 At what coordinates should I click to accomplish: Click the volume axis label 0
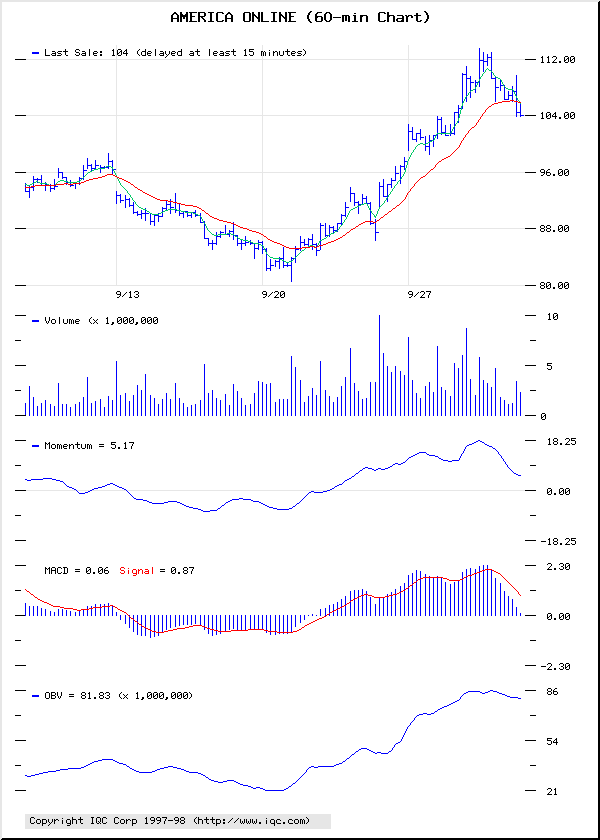pyautogui.click(x=543, y=416)
